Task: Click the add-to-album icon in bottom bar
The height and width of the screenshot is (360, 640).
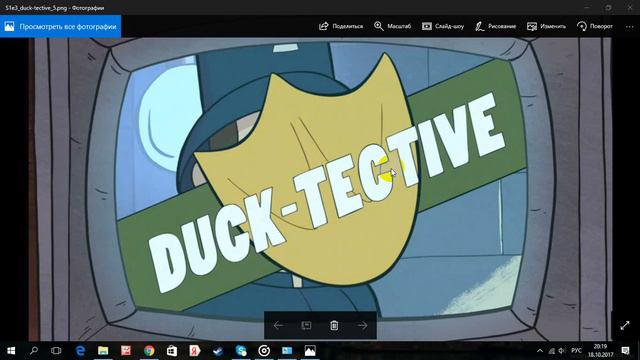Action: pyautogui.click(x=306, y=325)
